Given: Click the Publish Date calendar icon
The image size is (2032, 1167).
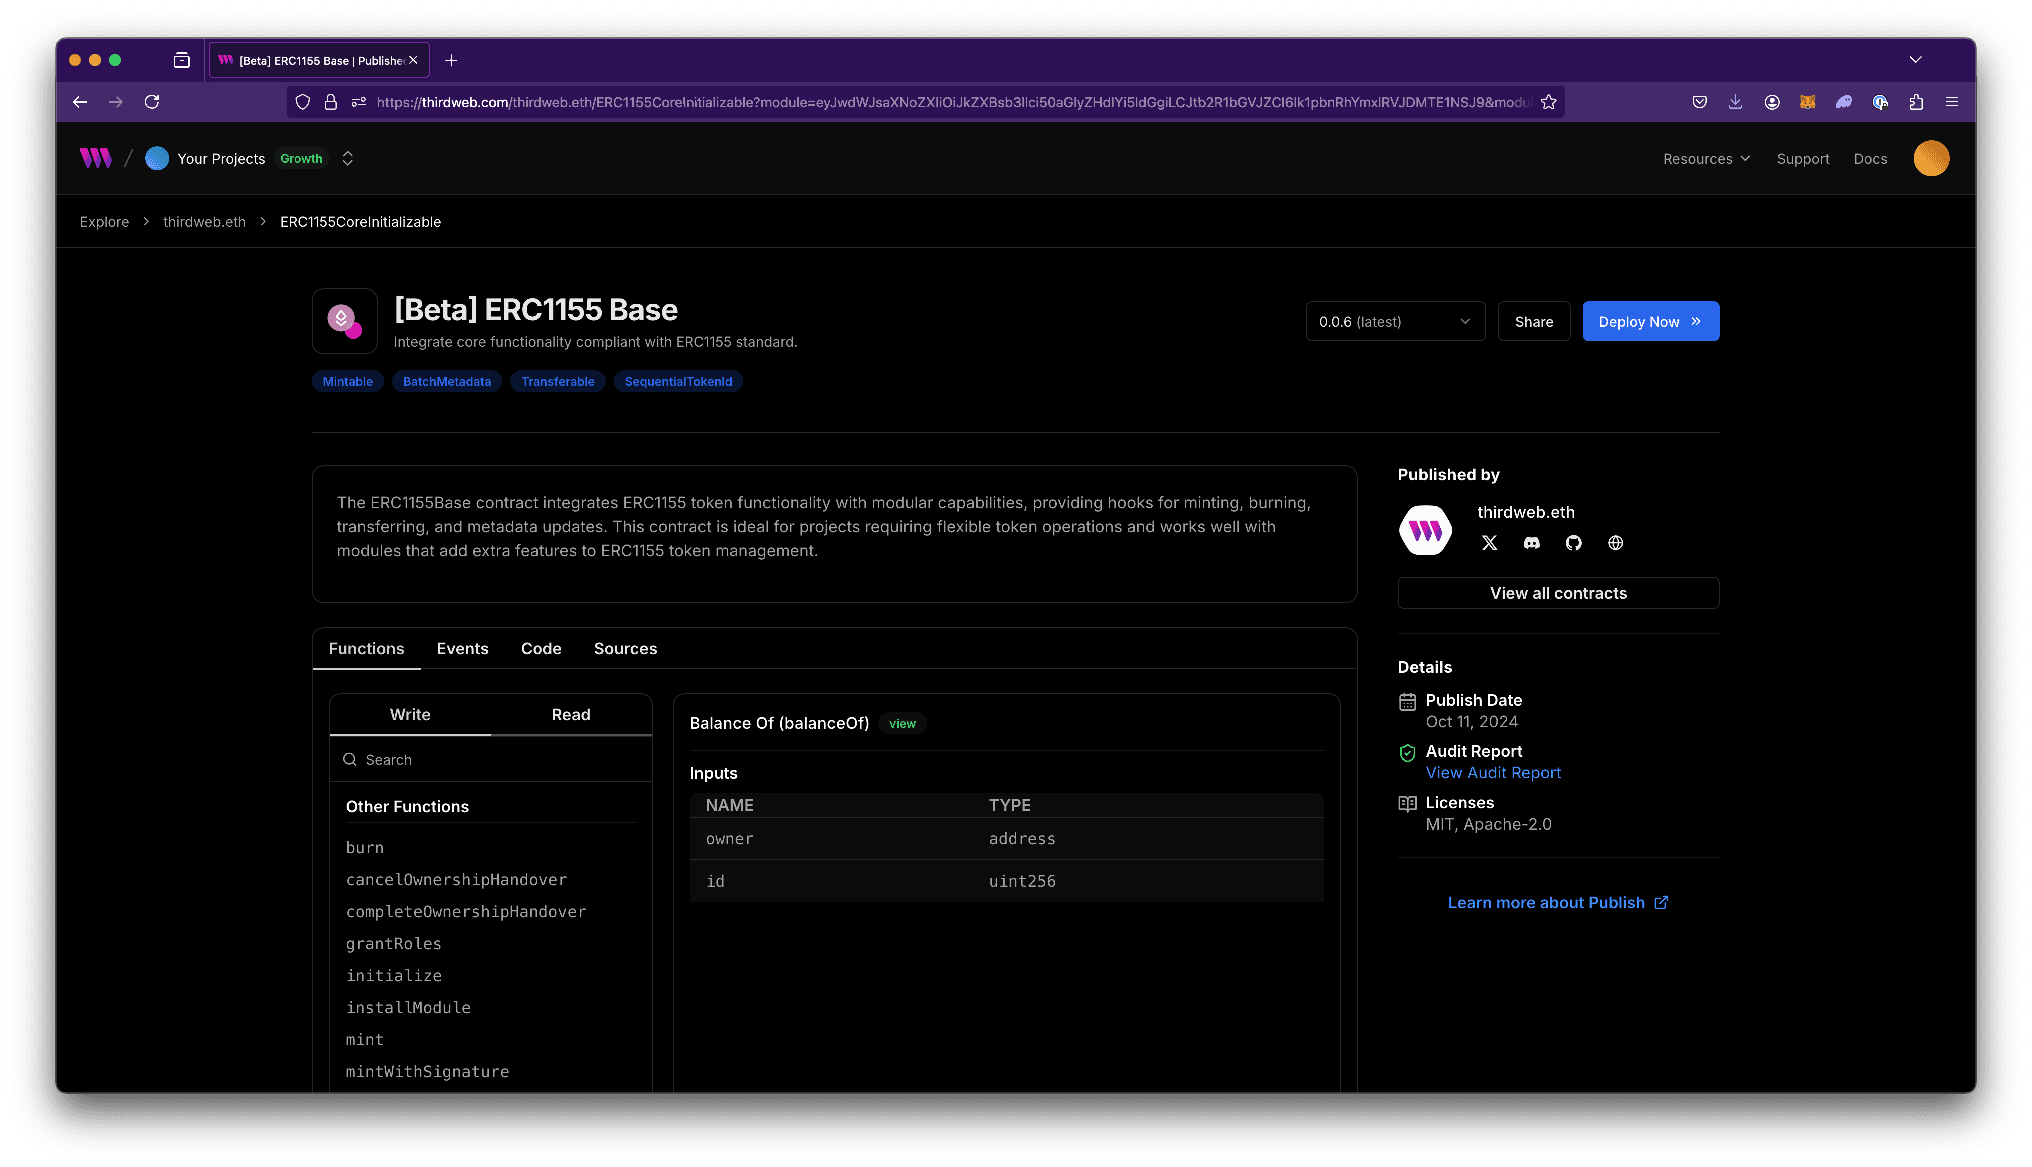Looking at the screenshot, I should tap(1407, 701).
